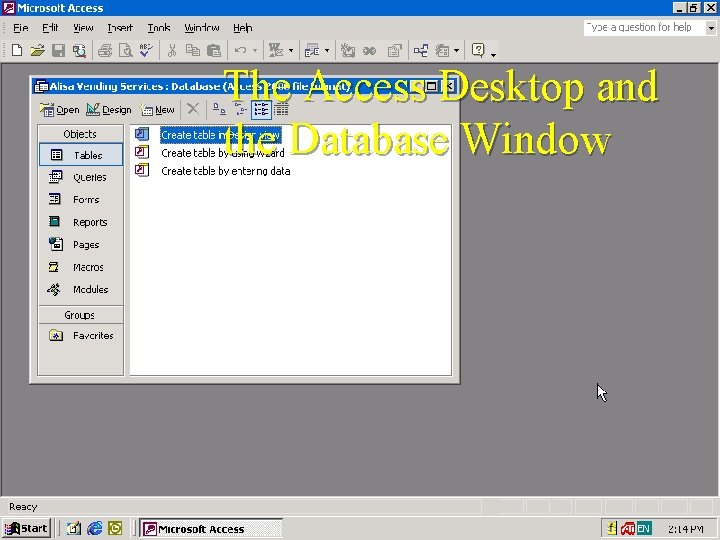Screen dimensions: 720x540
Task: Expand the Analyze dropdown arrow
Action: click(x=327, y=51)
